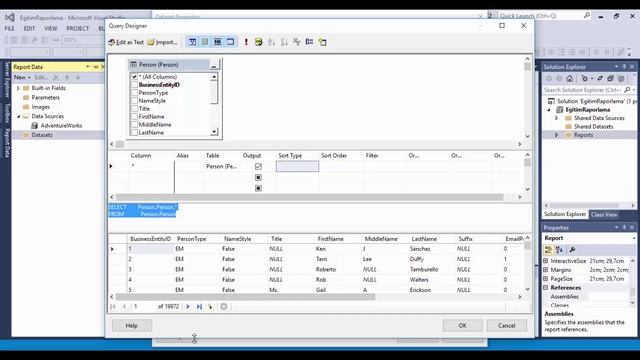Expand PageSize property

coord(546,279)
